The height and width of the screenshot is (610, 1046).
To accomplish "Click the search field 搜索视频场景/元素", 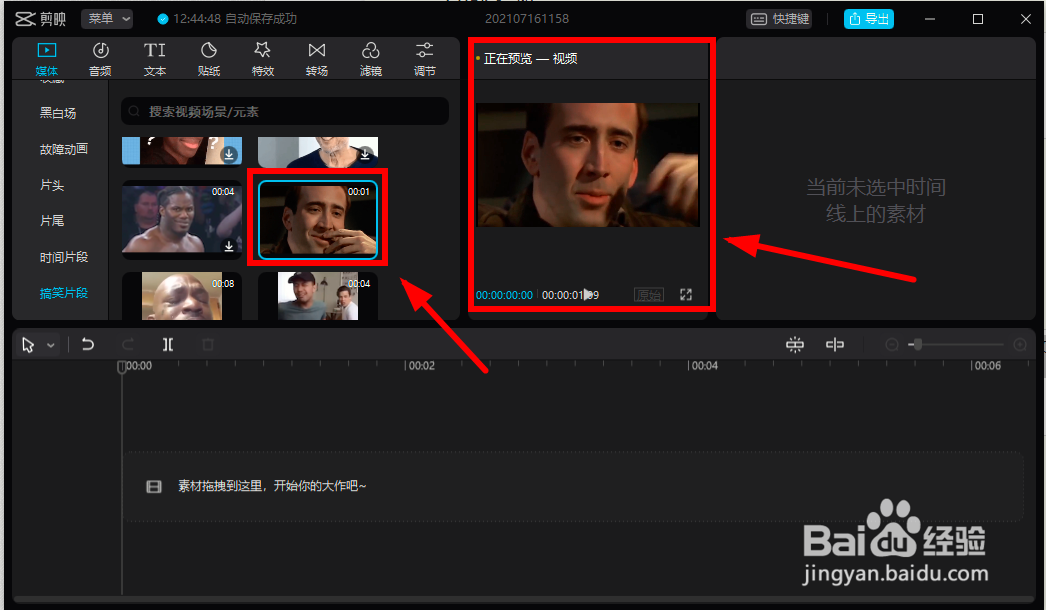I will tap(285, 111).
